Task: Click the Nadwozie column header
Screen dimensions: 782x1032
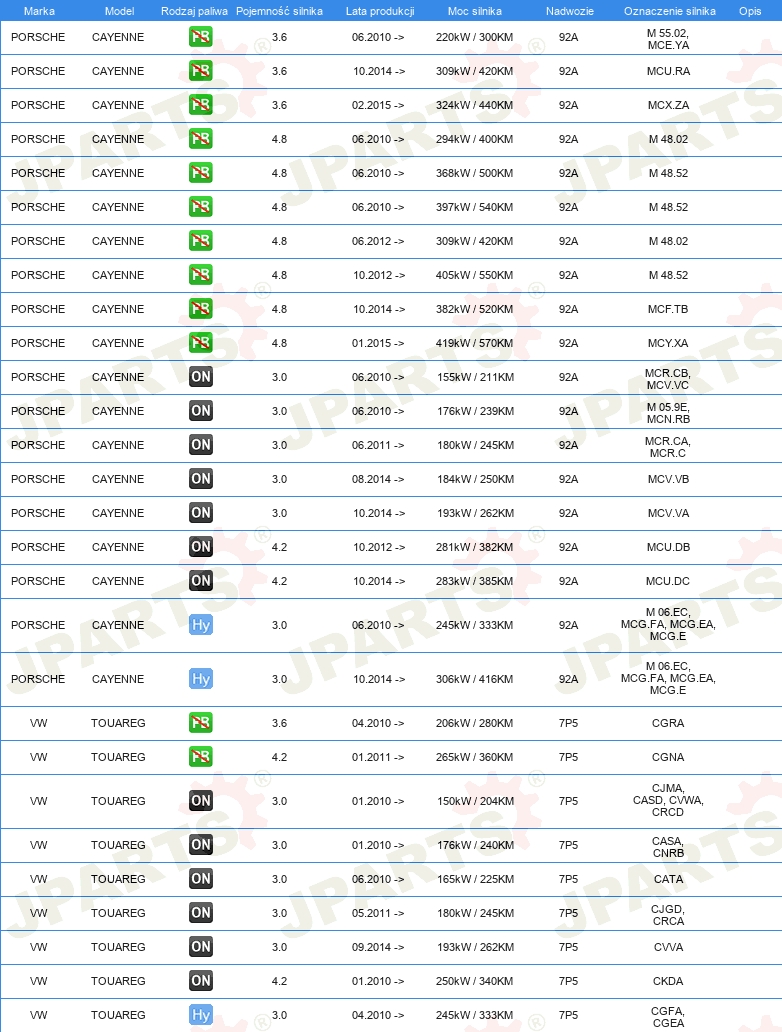Action: (569, 11)
